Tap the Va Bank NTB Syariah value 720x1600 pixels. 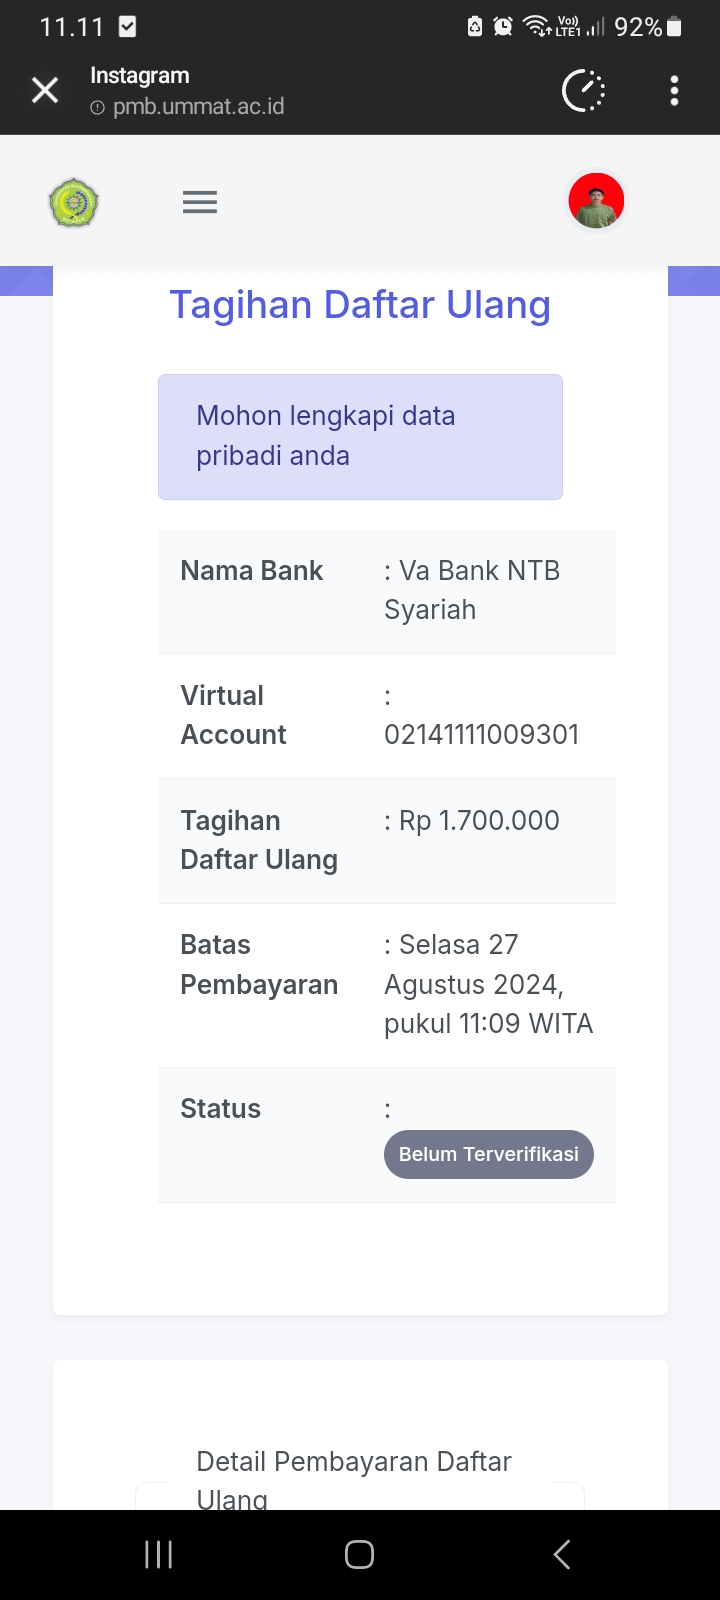(x=472, y=590)
